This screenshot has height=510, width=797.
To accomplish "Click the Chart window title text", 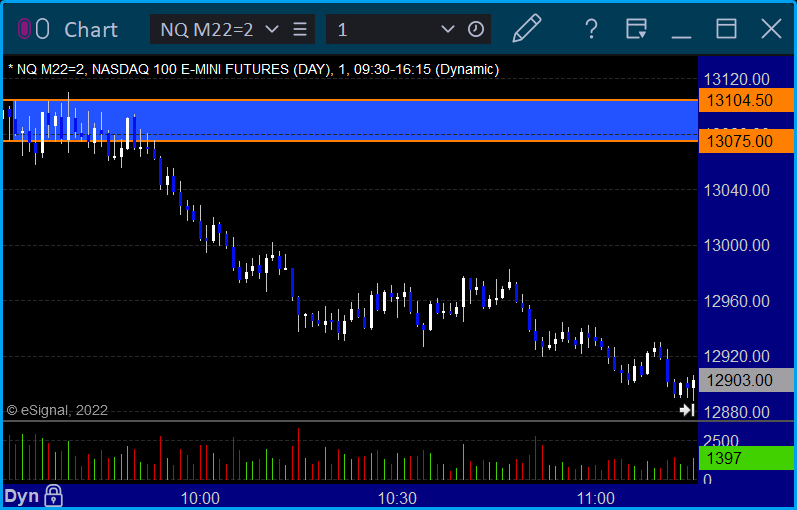I will coord(91,30).
